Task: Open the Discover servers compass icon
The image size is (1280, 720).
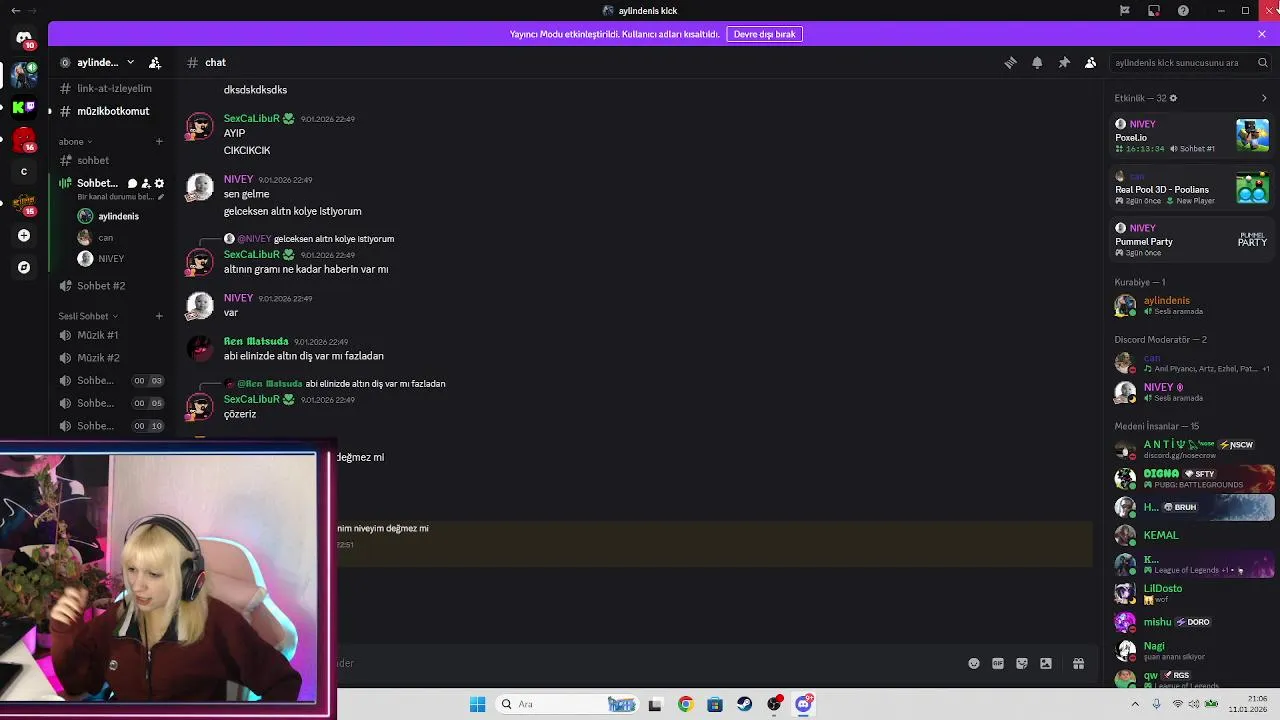Action: (24, 268)
